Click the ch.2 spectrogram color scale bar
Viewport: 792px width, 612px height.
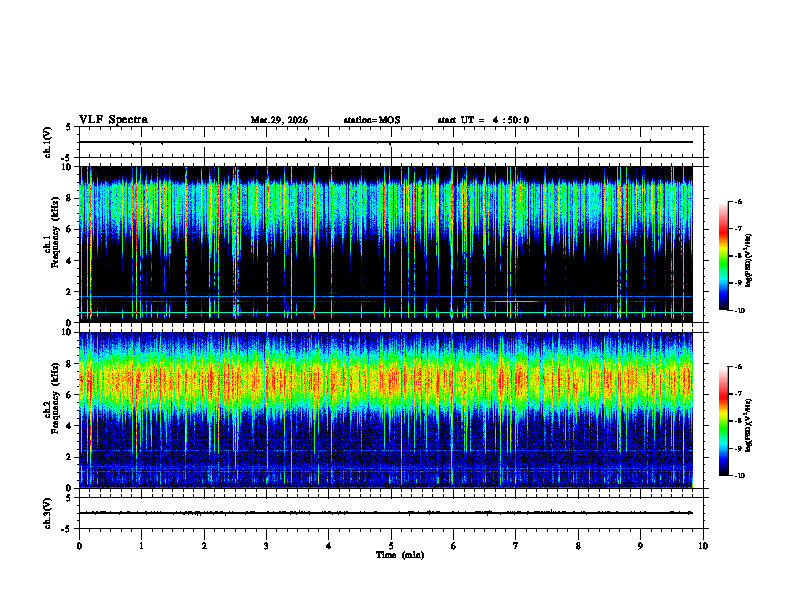pos(724,421)
